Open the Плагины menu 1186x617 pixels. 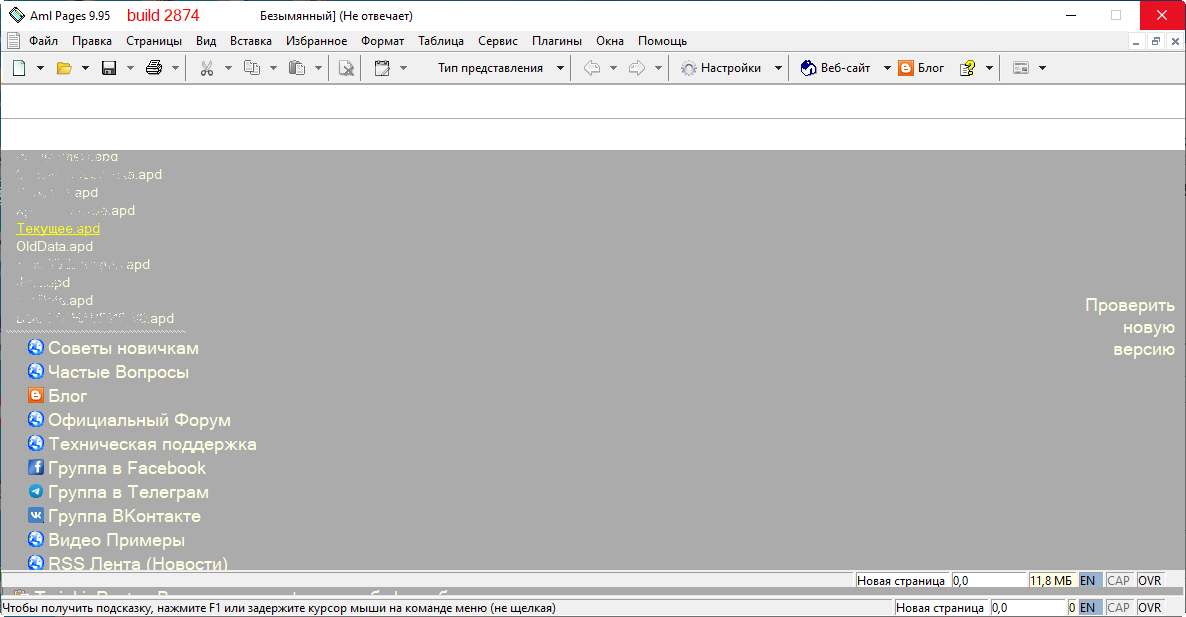click(557, 41)
